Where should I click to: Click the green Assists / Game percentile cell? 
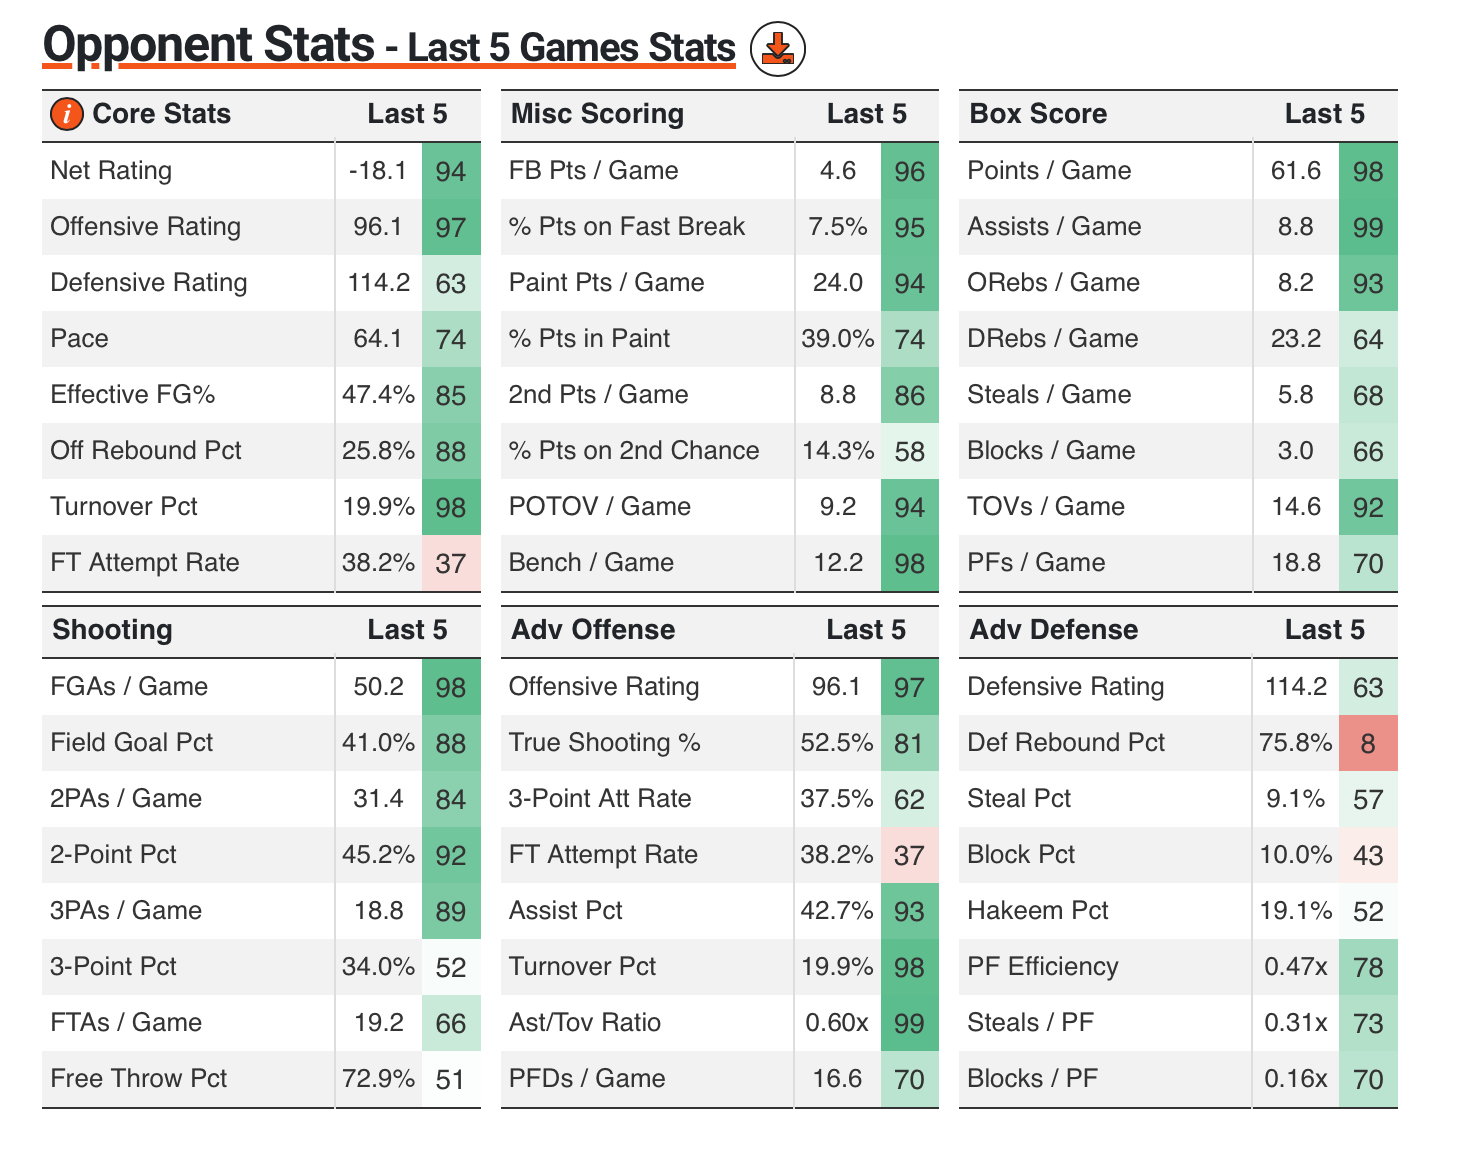click(x=1367, y=227)
